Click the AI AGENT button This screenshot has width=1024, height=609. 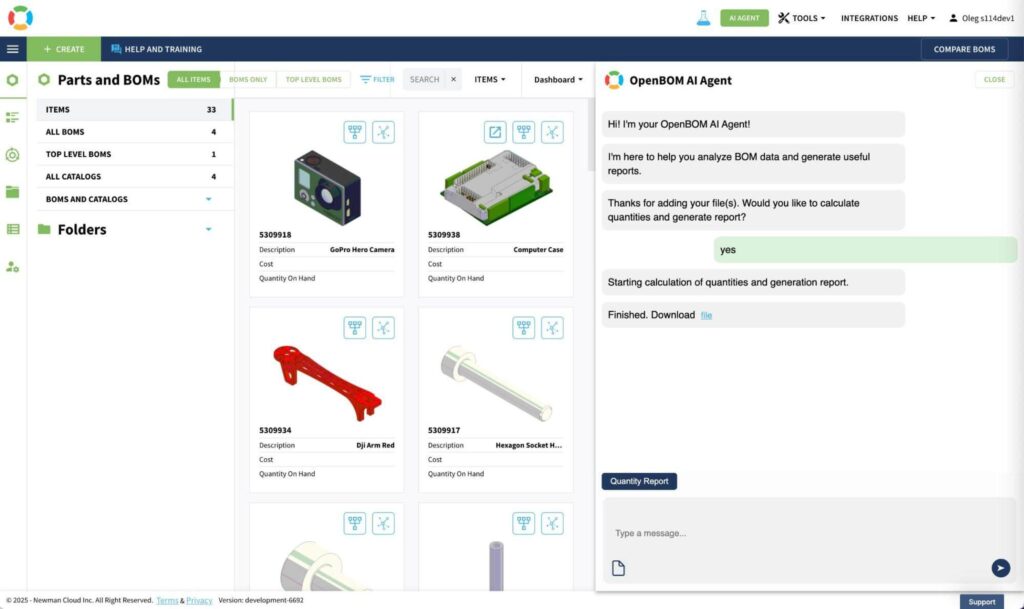pos(744,18)
